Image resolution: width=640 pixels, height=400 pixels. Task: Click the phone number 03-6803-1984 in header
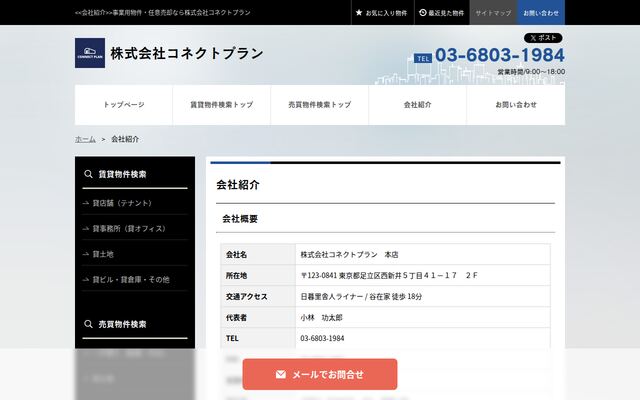click(x=500, y=55)
